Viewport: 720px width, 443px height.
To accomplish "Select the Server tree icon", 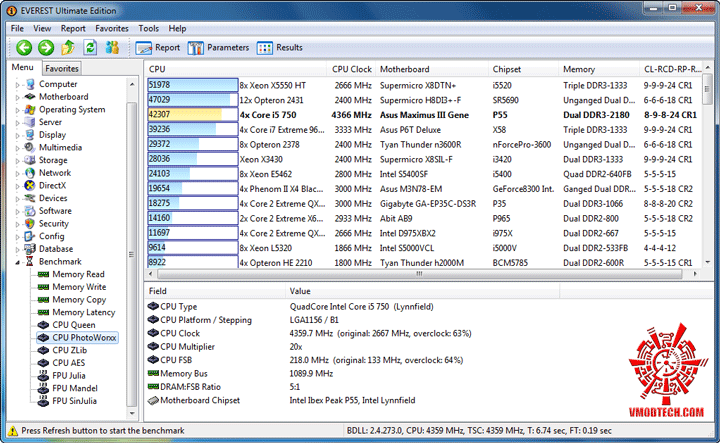I will pyautogui.click(x=30, y=122).
